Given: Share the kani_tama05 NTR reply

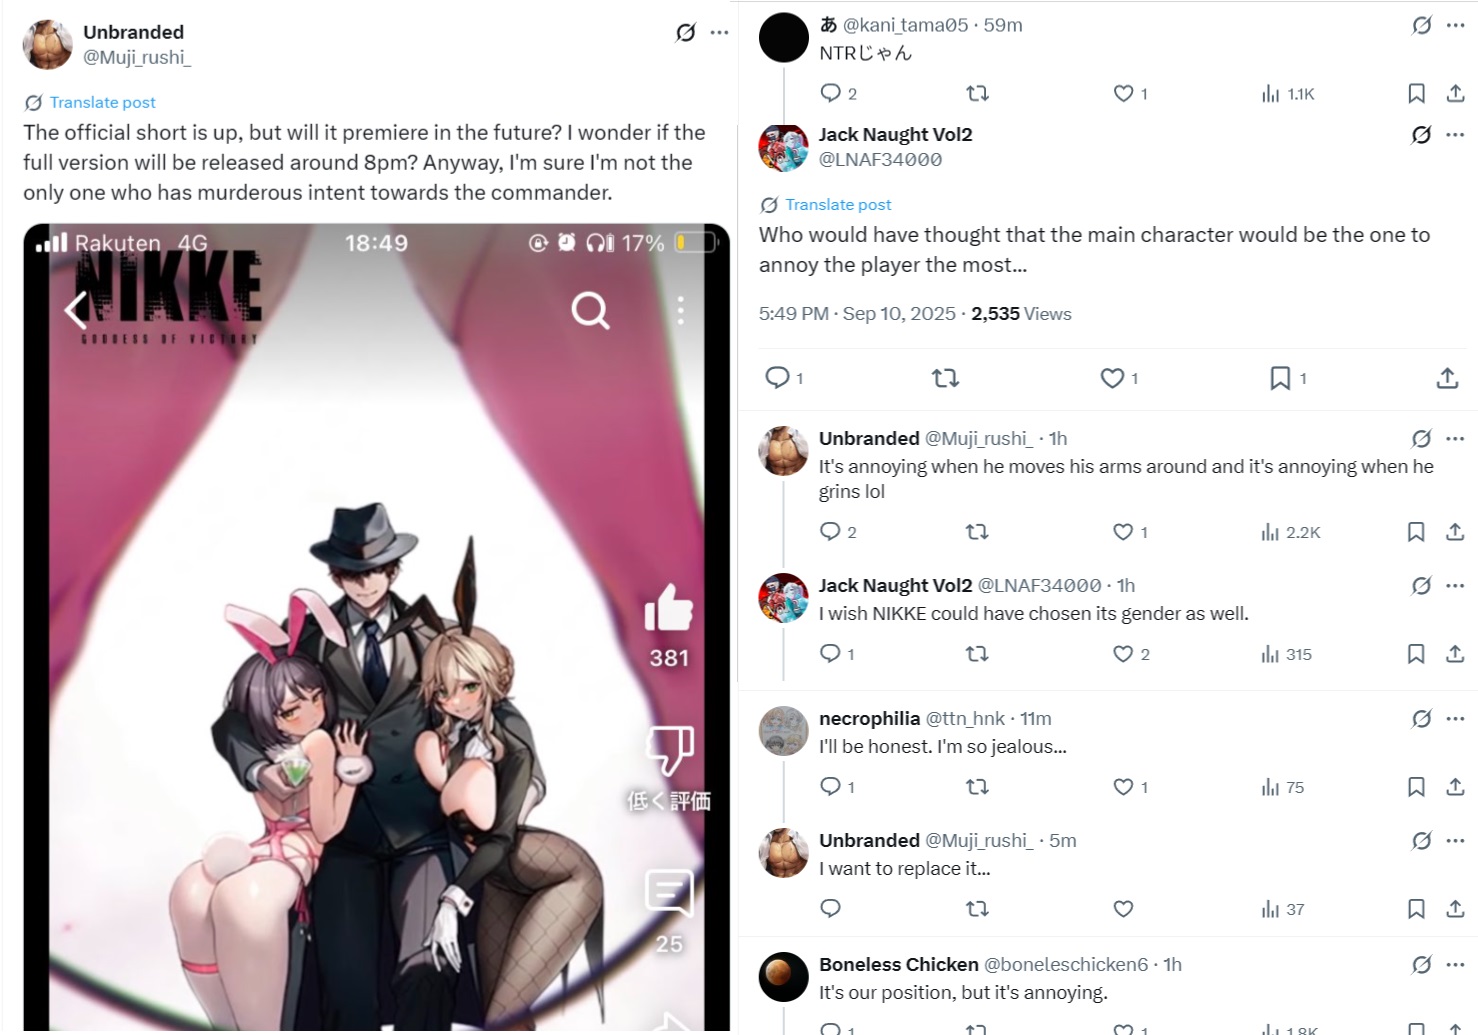Looking at the screenshot, I should point(1455,93).
